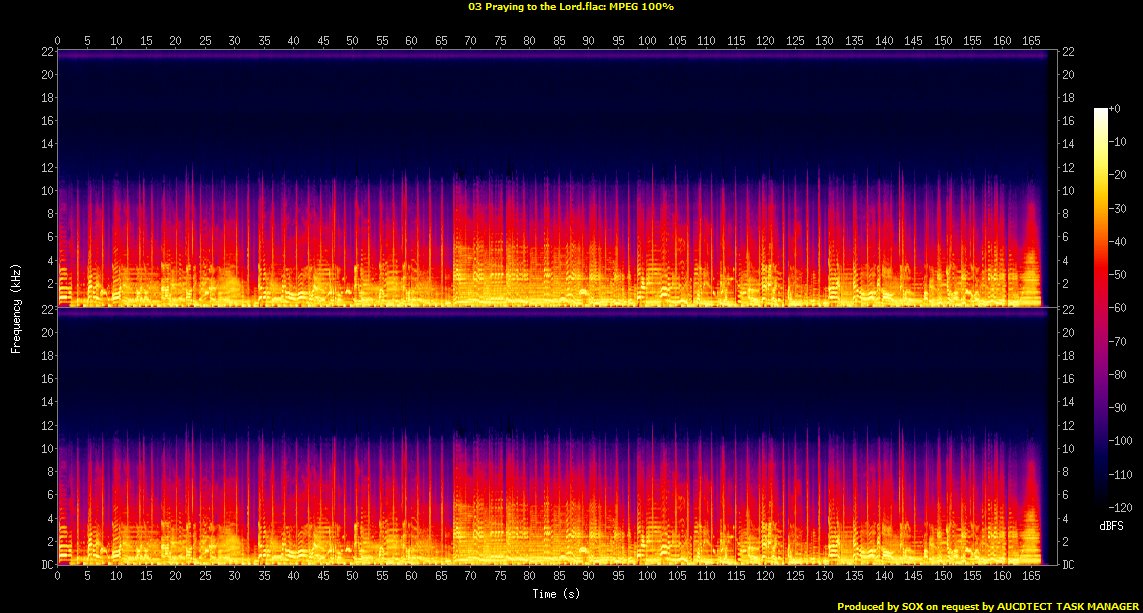Click the 130 tick on top time axis

coord(824,41)
